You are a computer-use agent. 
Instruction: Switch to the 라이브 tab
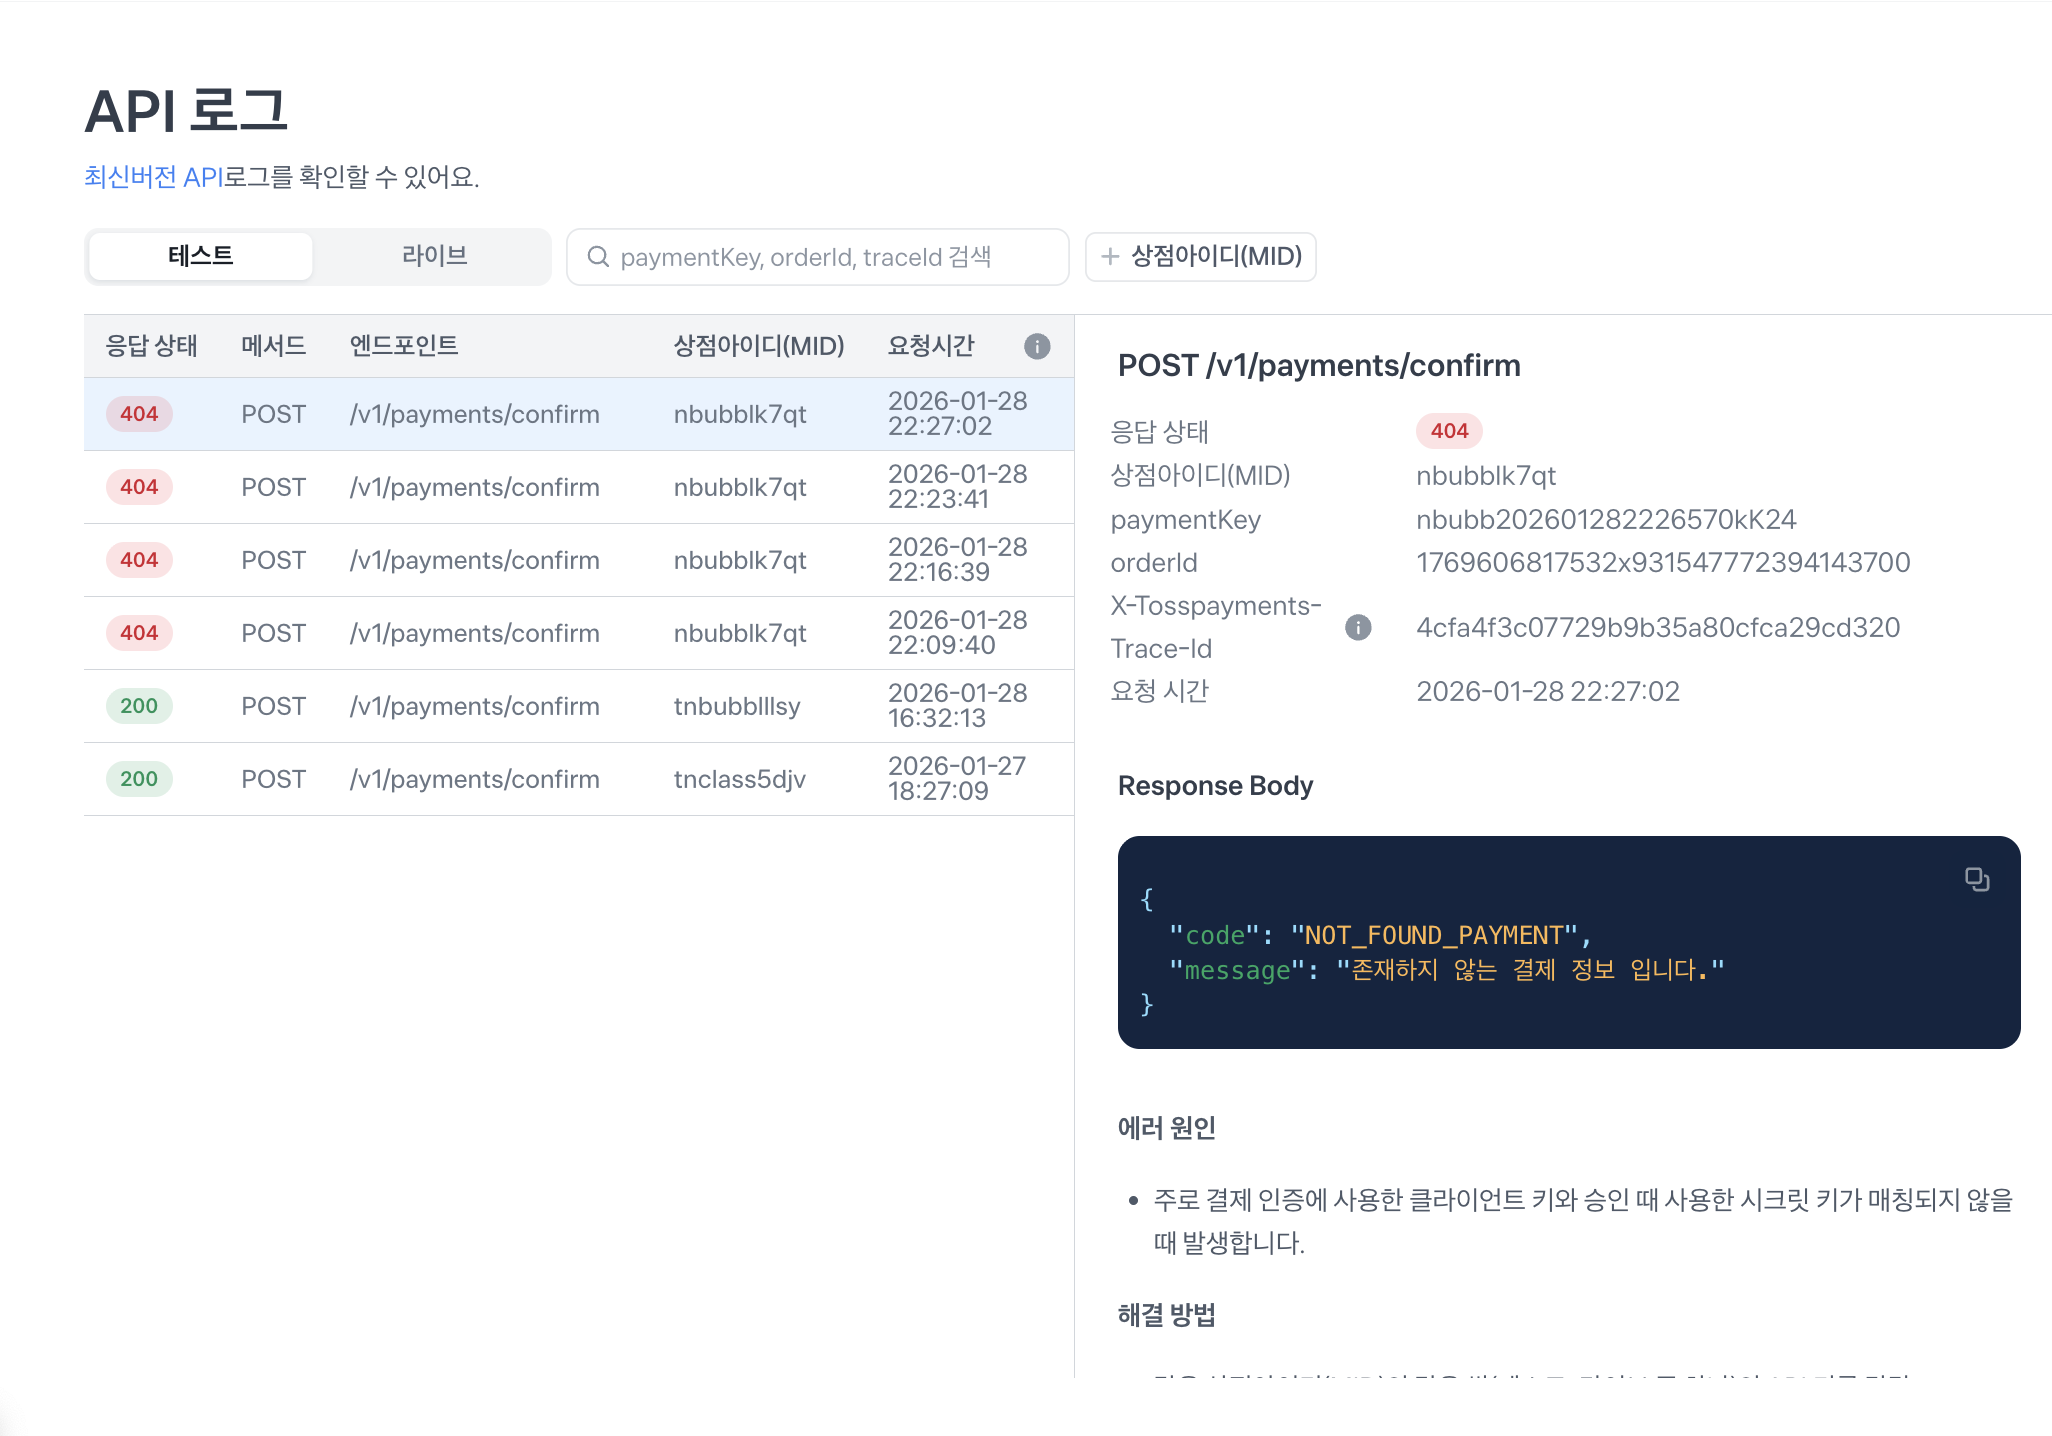click(434, 256)
